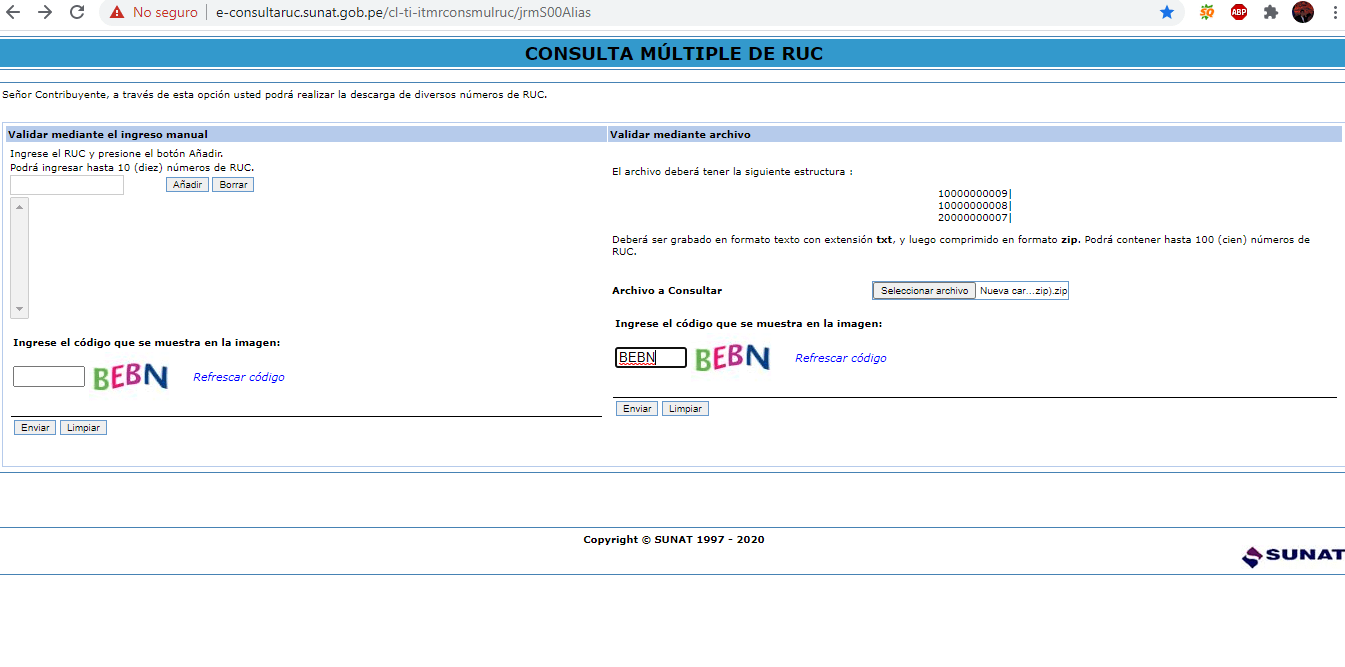Screen dimensions: 1345x667
Task: Refresh the captcha in the file section
Action: [841, 358]
